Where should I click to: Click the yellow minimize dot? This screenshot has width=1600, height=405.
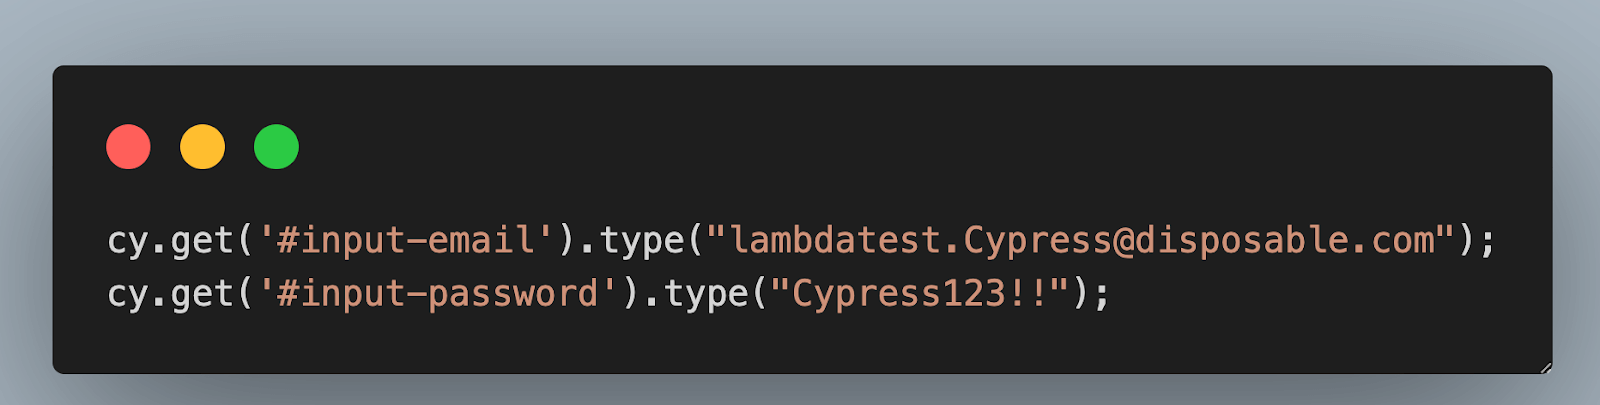(x=202, y=147)
